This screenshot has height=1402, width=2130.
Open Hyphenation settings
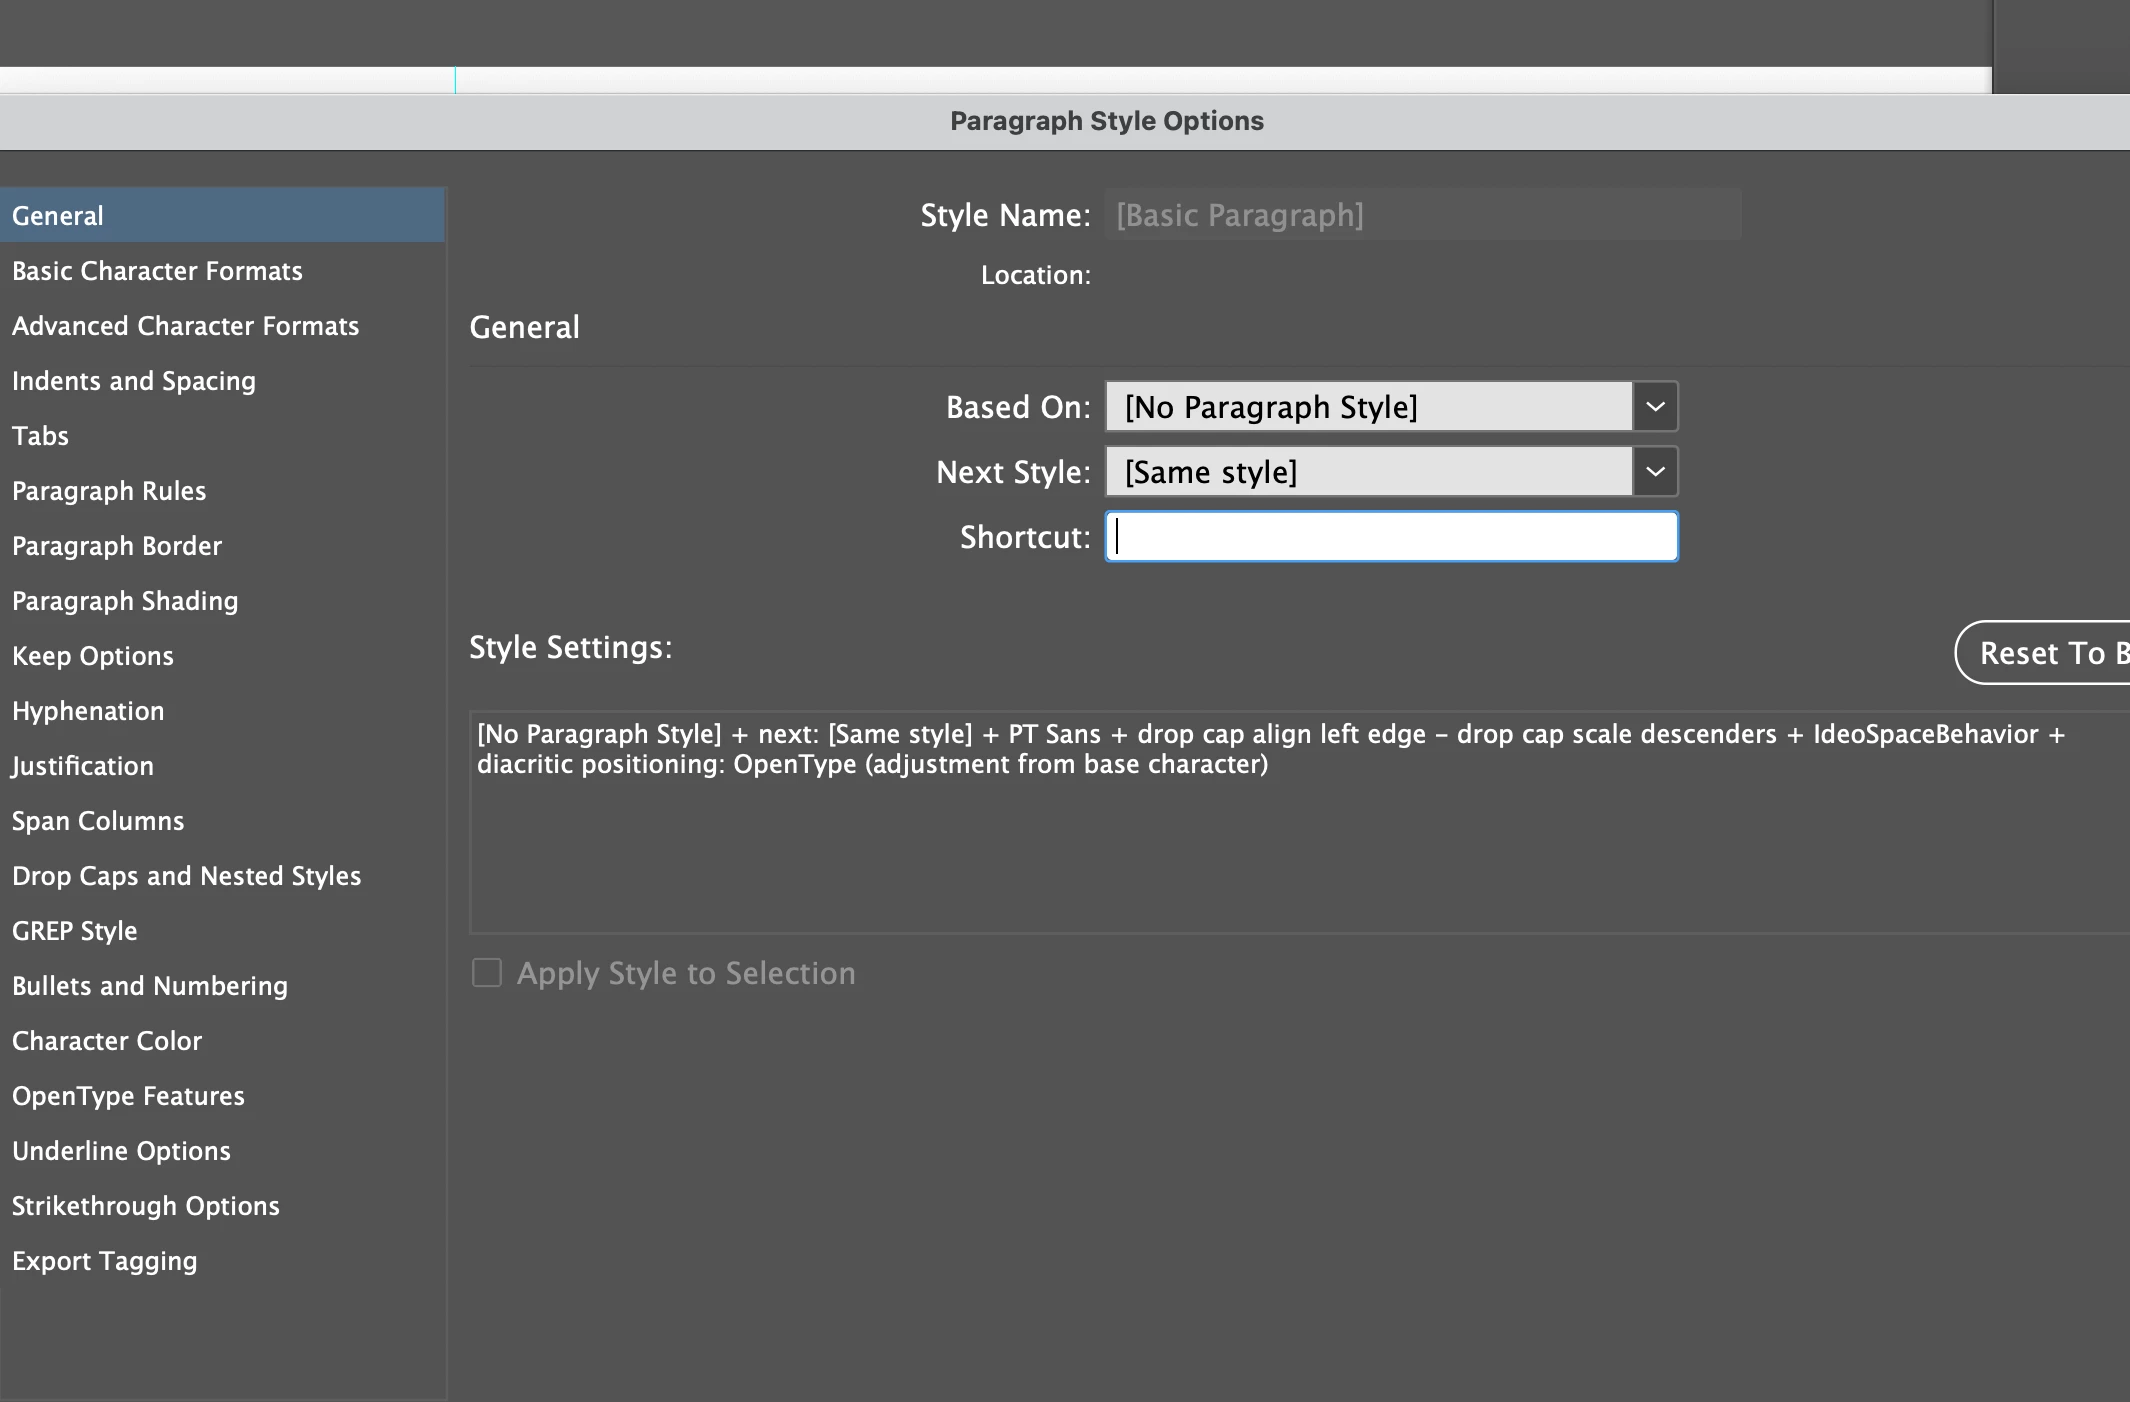pyautogui.click(x=88, y=711)
